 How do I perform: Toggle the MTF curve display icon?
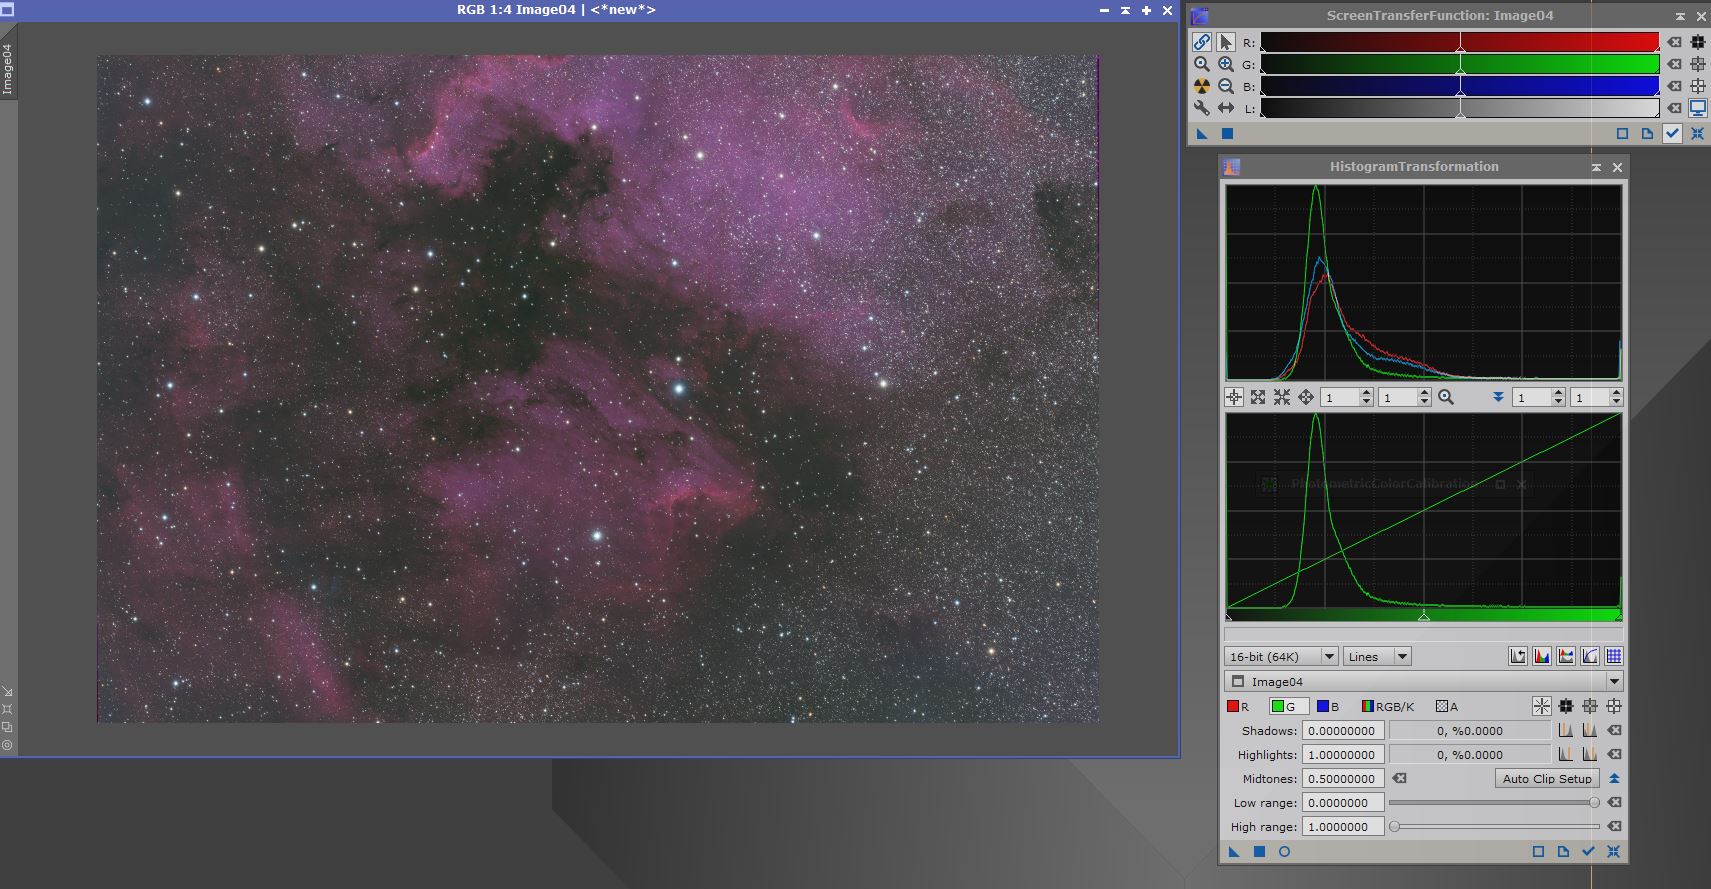(x=1590, y=656)
